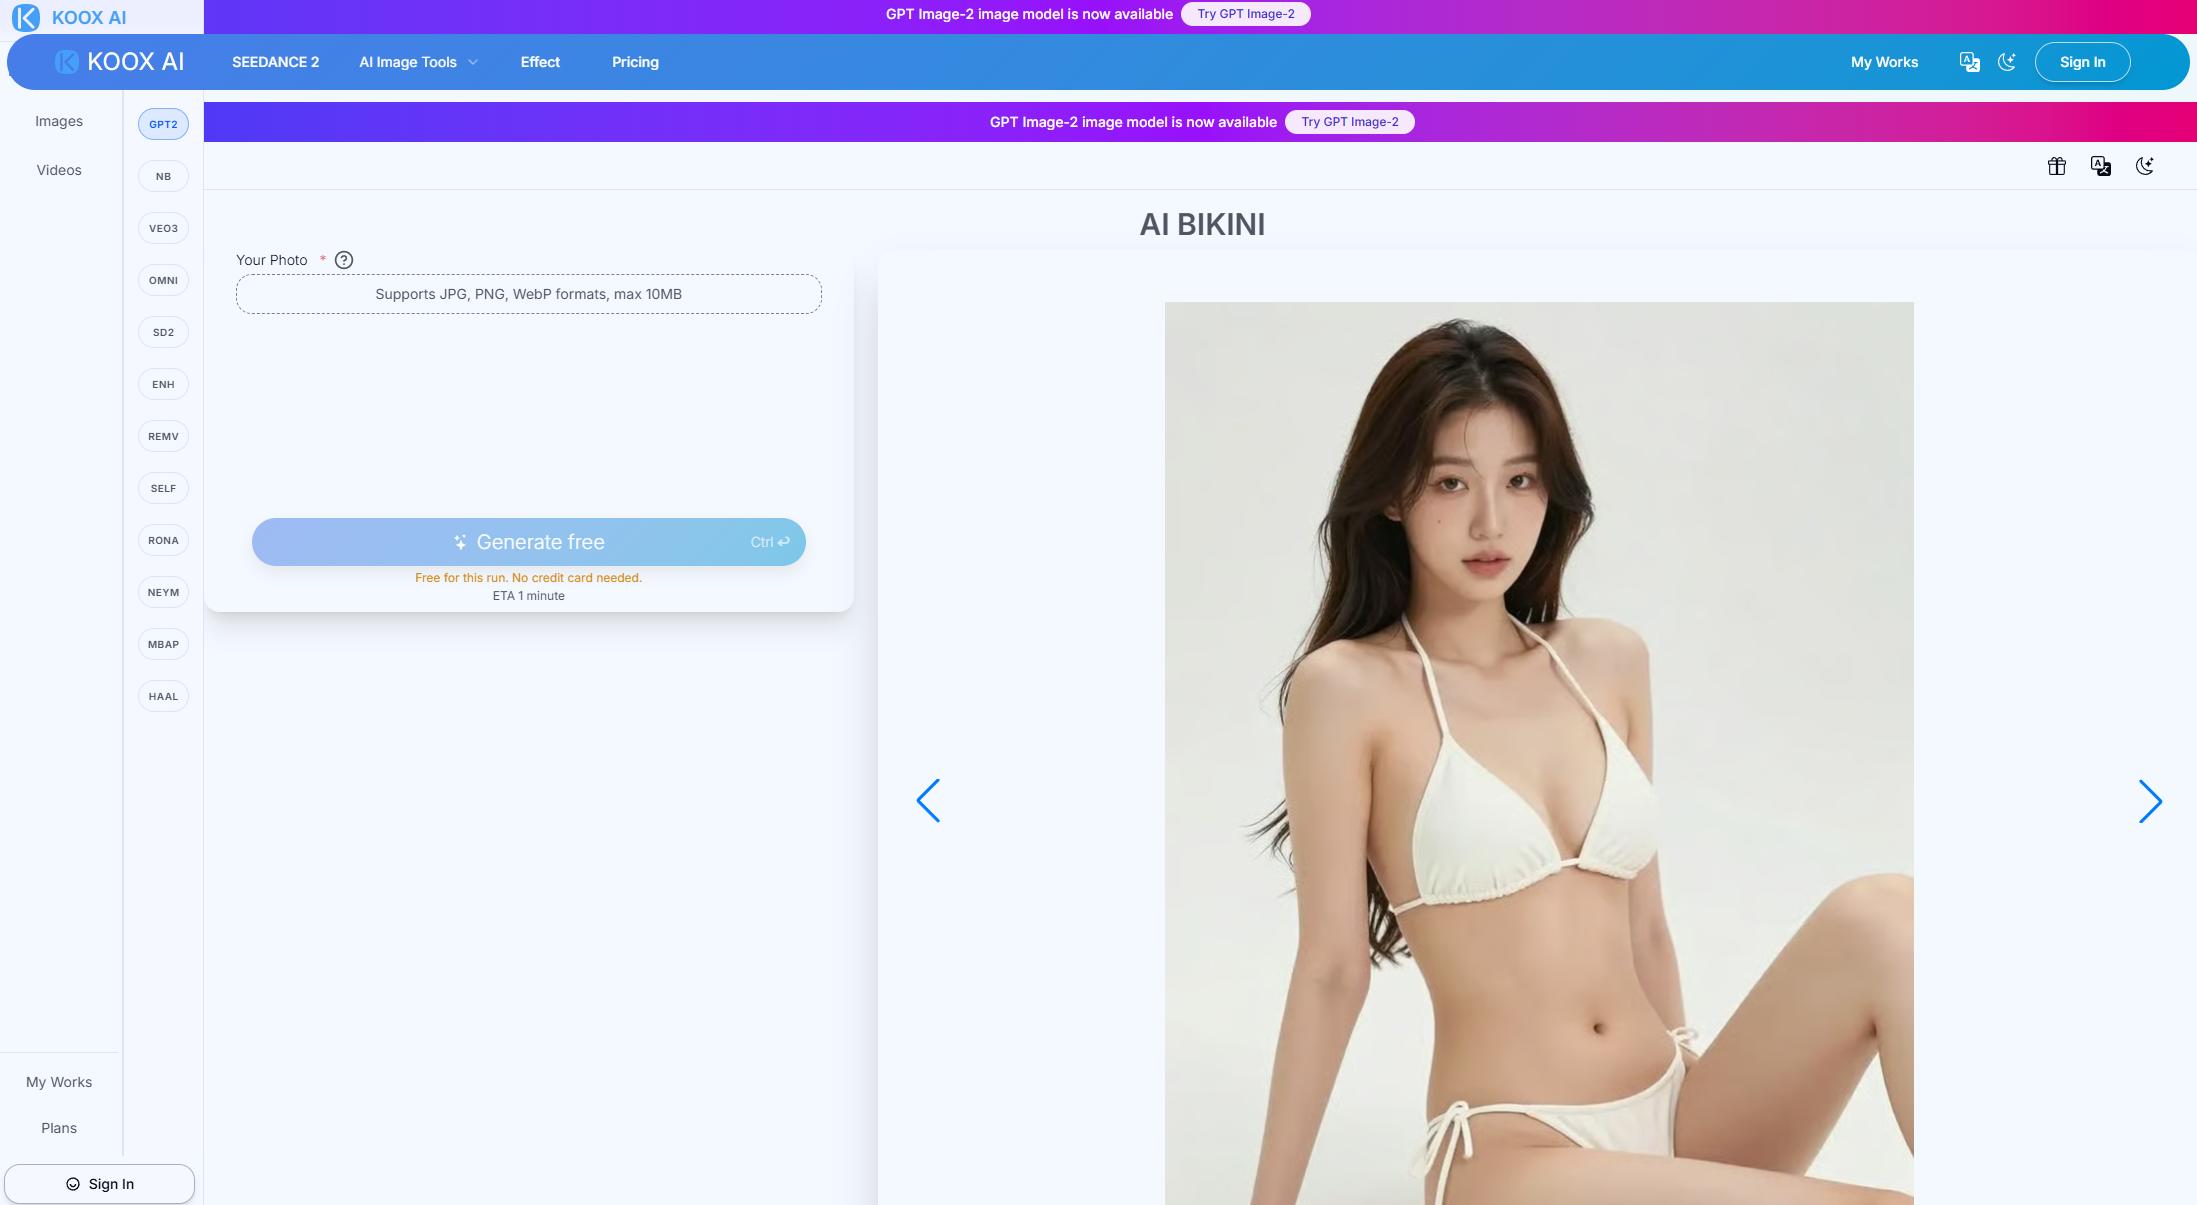Viewport: 2197px width, 1205px height.
Task: Click the Sign In button at sidebar bottom
Action: pyautogui.click(x=99, y=1184)
